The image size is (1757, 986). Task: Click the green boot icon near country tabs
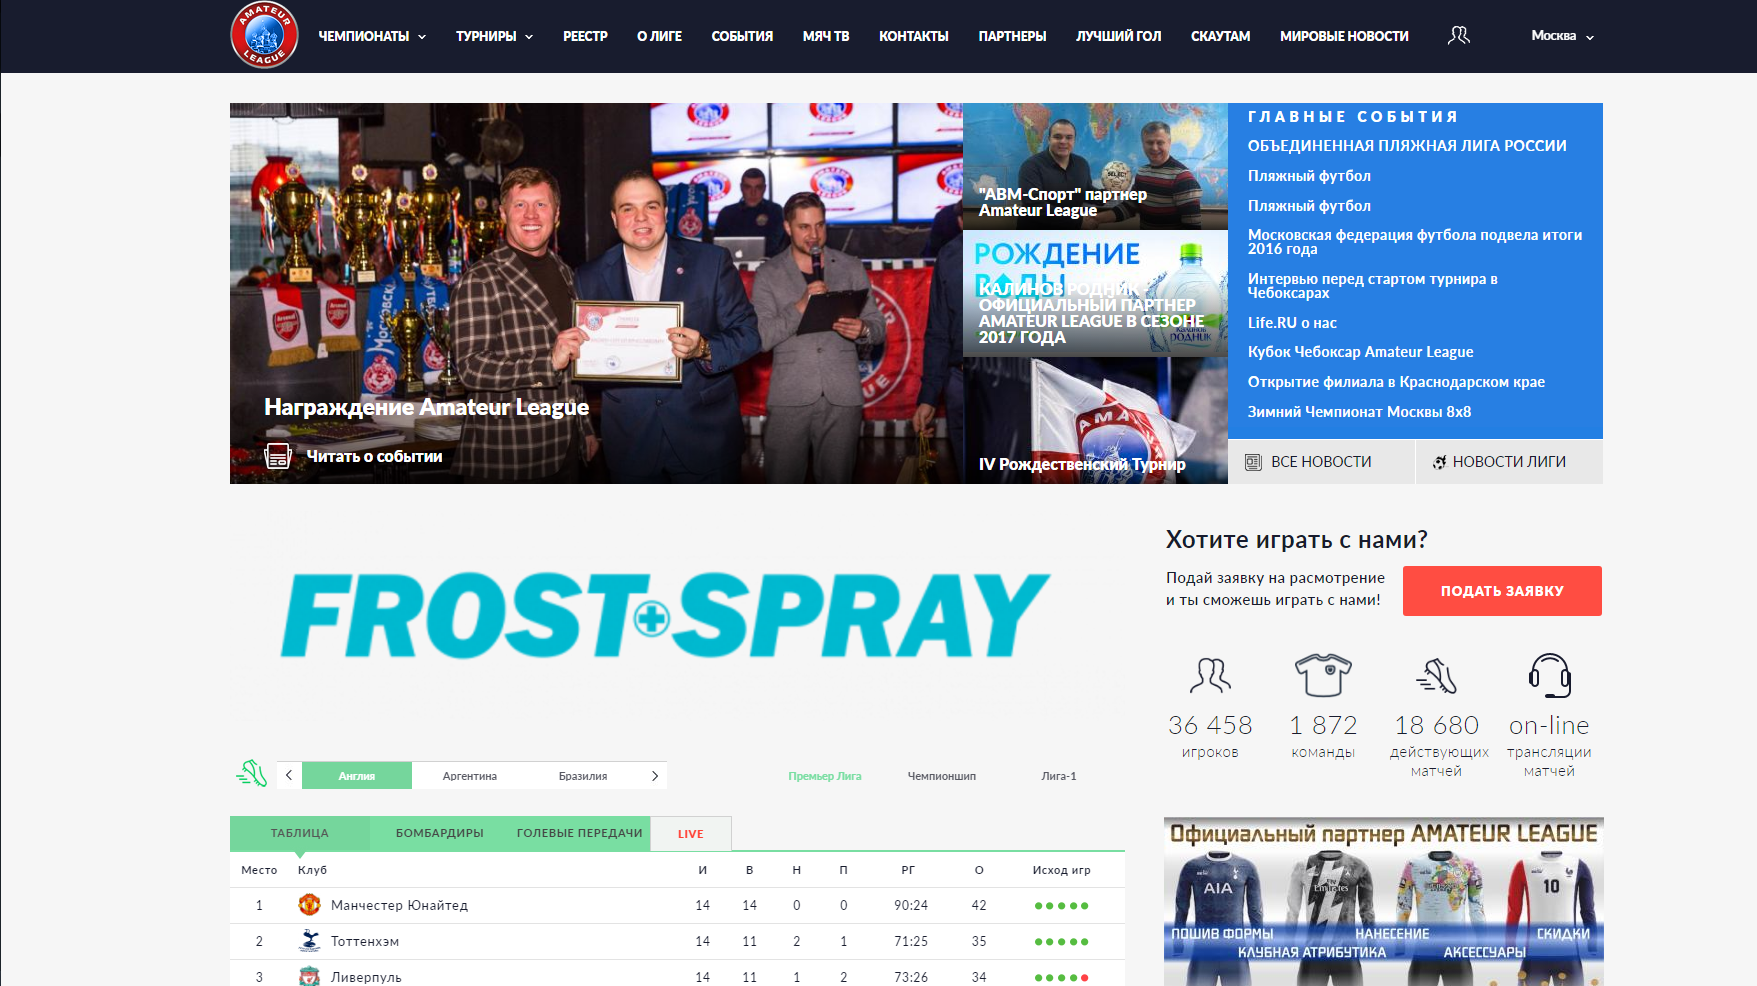(x=252, y=773)
